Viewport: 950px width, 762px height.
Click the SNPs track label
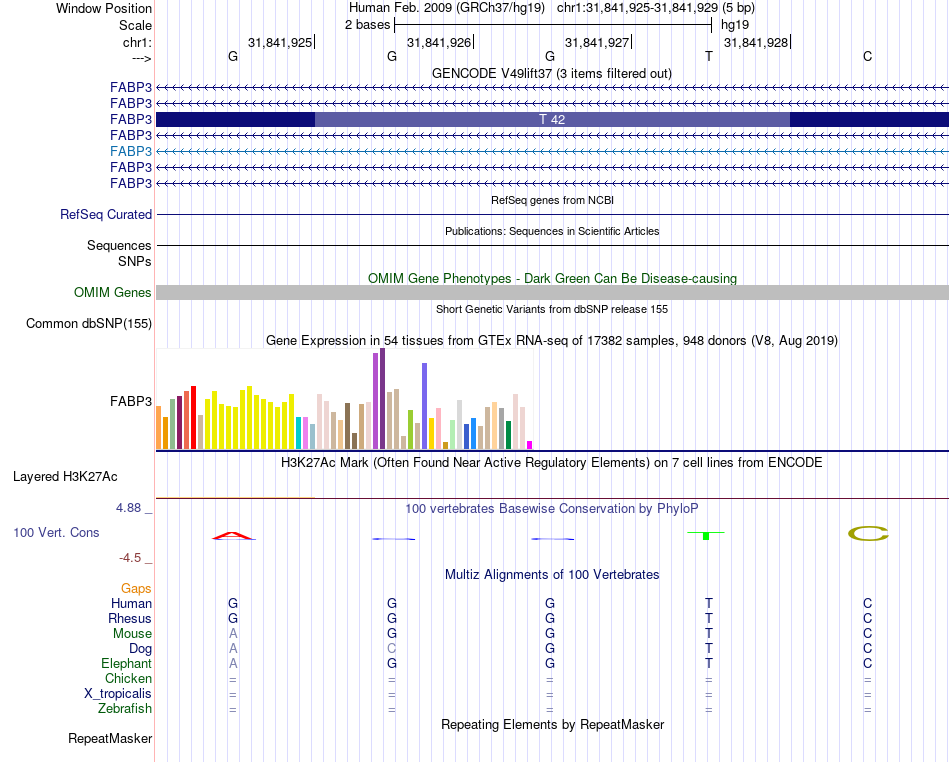(x=135, y=262)
